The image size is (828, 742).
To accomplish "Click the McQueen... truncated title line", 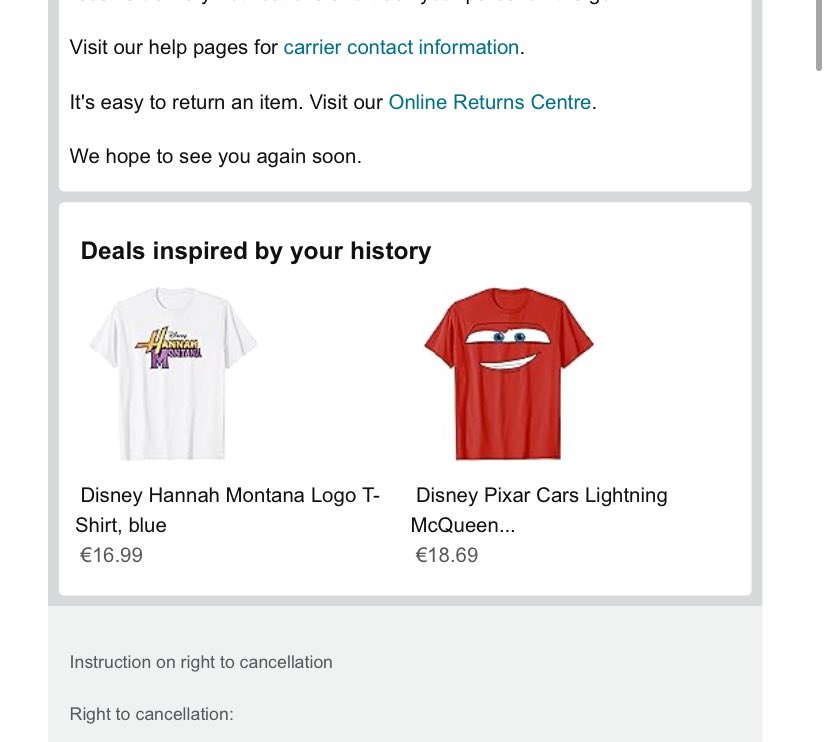I will point(463,525).
